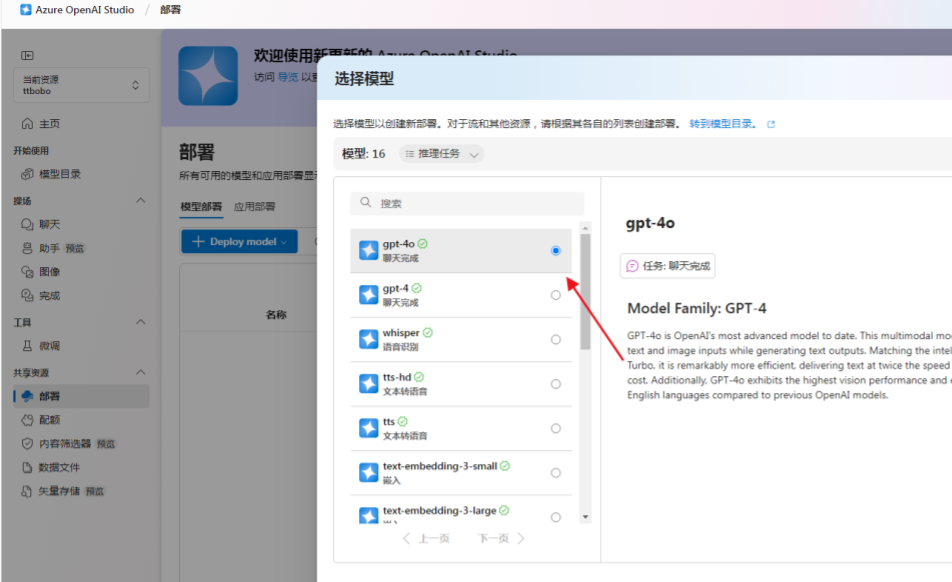This screenshot has height=582, width=952.
Task: Select the gpt-4 model radio button
Action: 555,295
